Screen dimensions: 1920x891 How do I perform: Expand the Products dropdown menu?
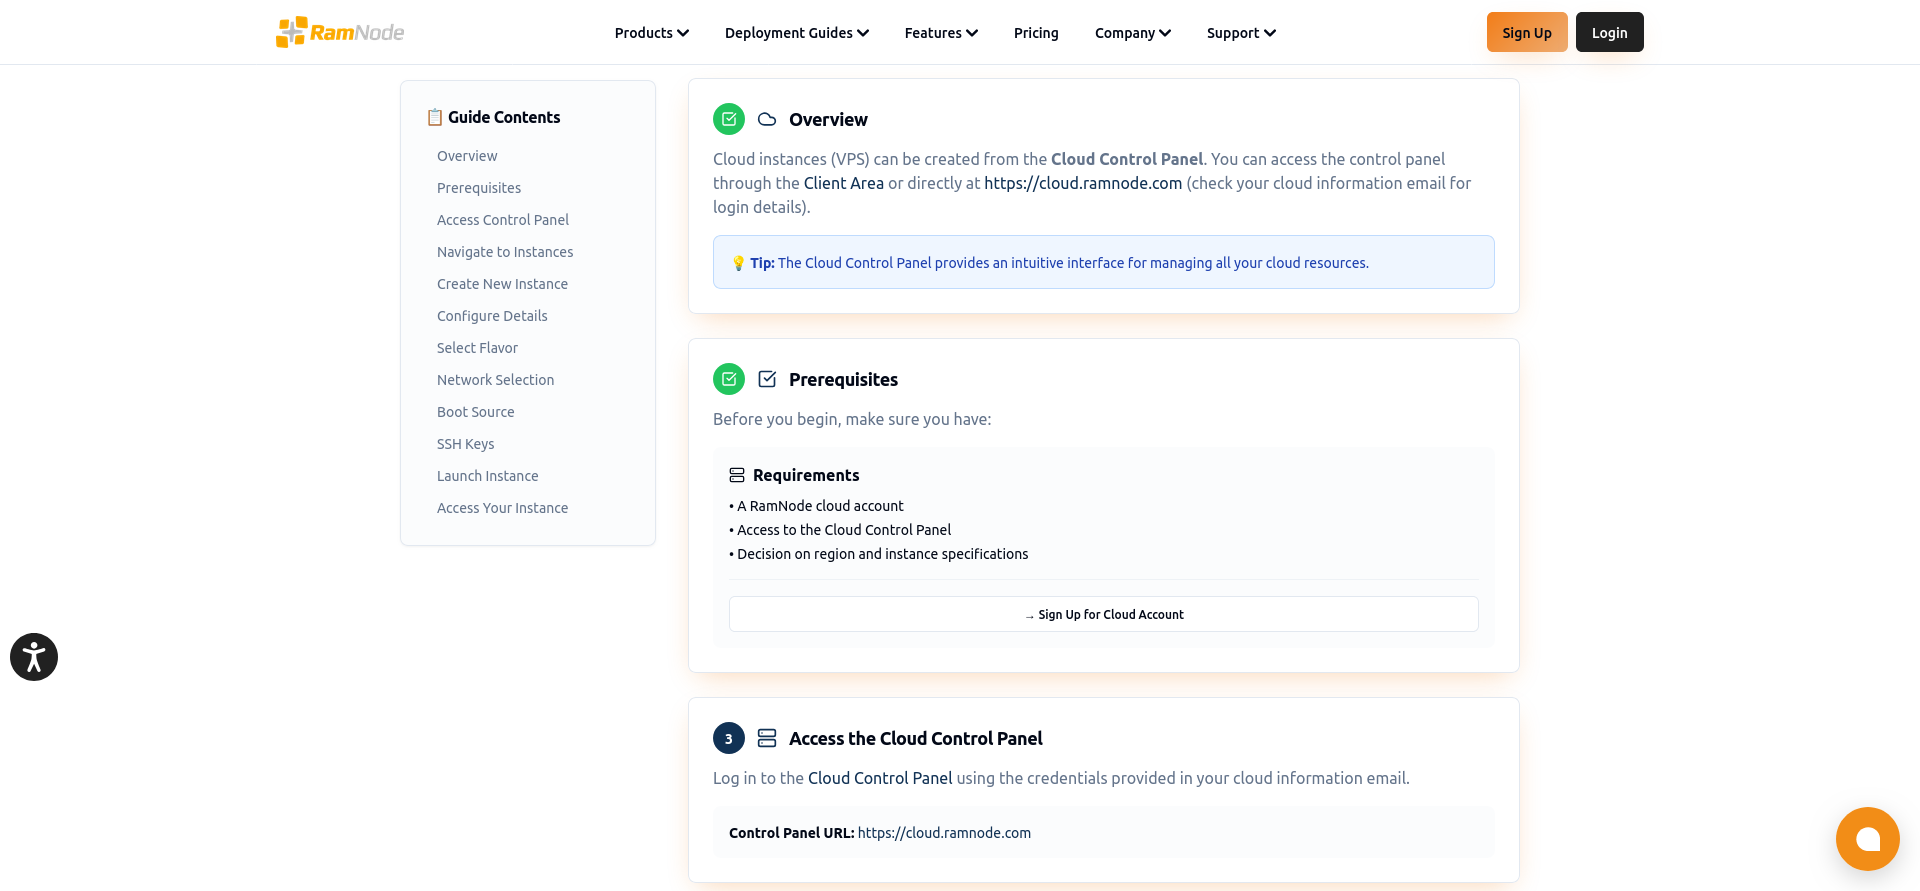pos(652,33)
